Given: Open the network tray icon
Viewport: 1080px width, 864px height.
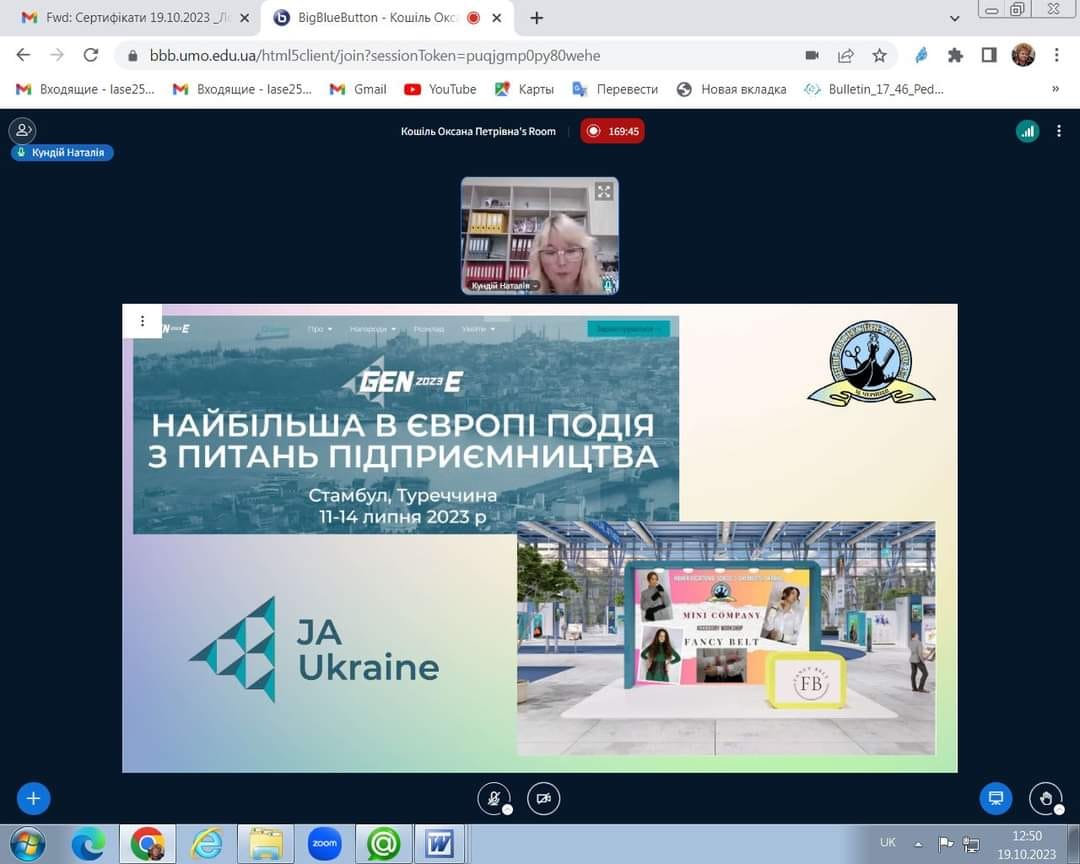Looking at the screenshot, I should coord(971,843).
